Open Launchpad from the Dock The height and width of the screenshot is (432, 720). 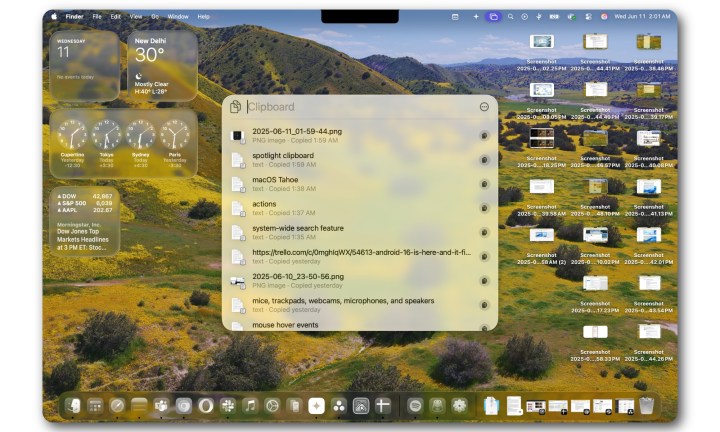(96, 405)
